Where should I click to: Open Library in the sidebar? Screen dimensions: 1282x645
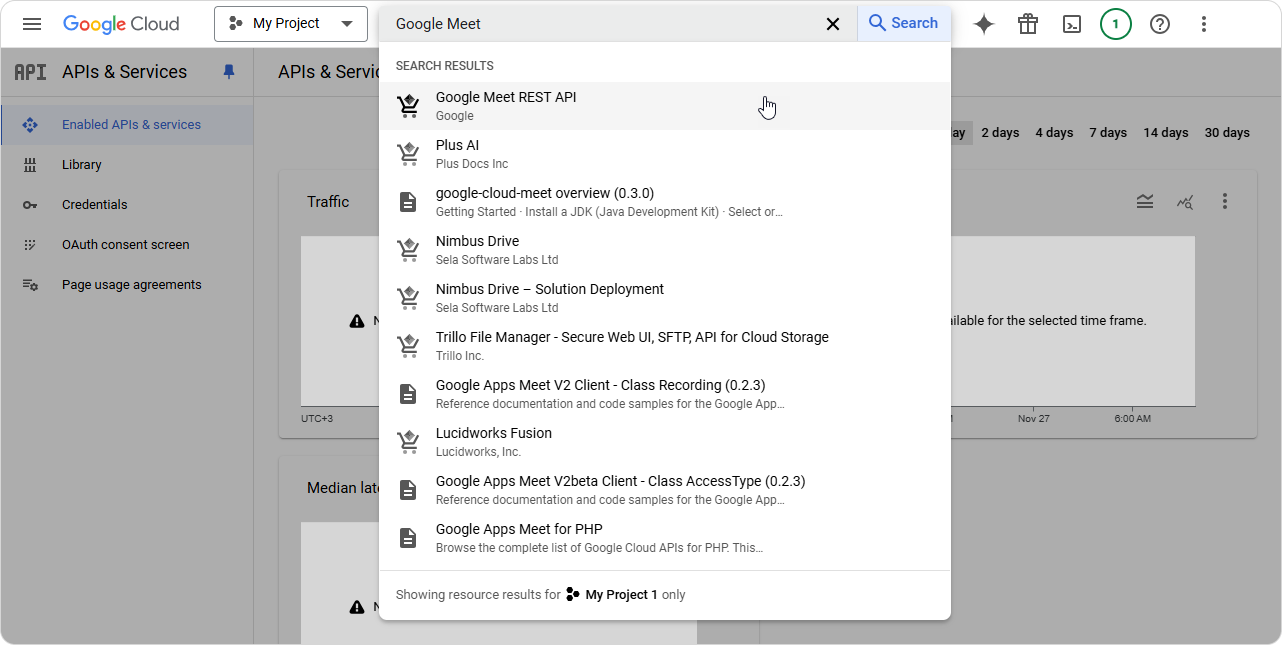click(127, 165)
